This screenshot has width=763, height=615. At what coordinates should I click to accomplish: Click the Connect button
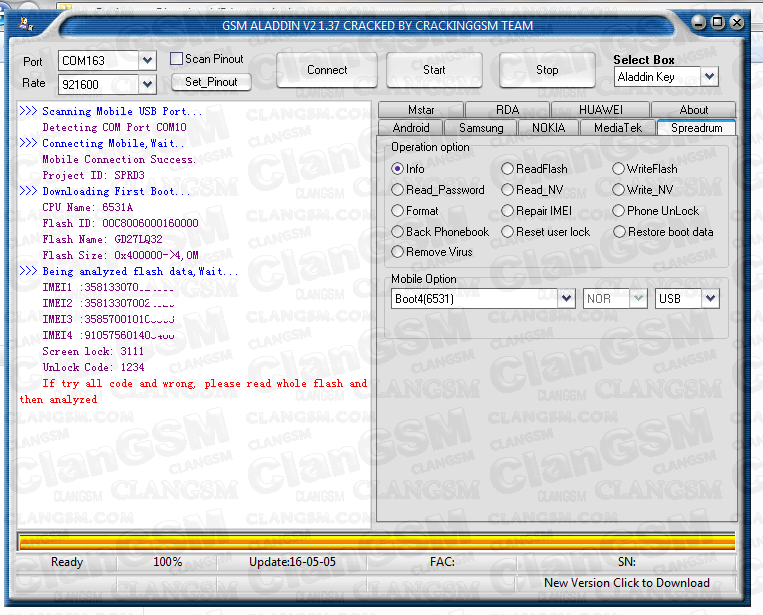[x=327, y=70]
